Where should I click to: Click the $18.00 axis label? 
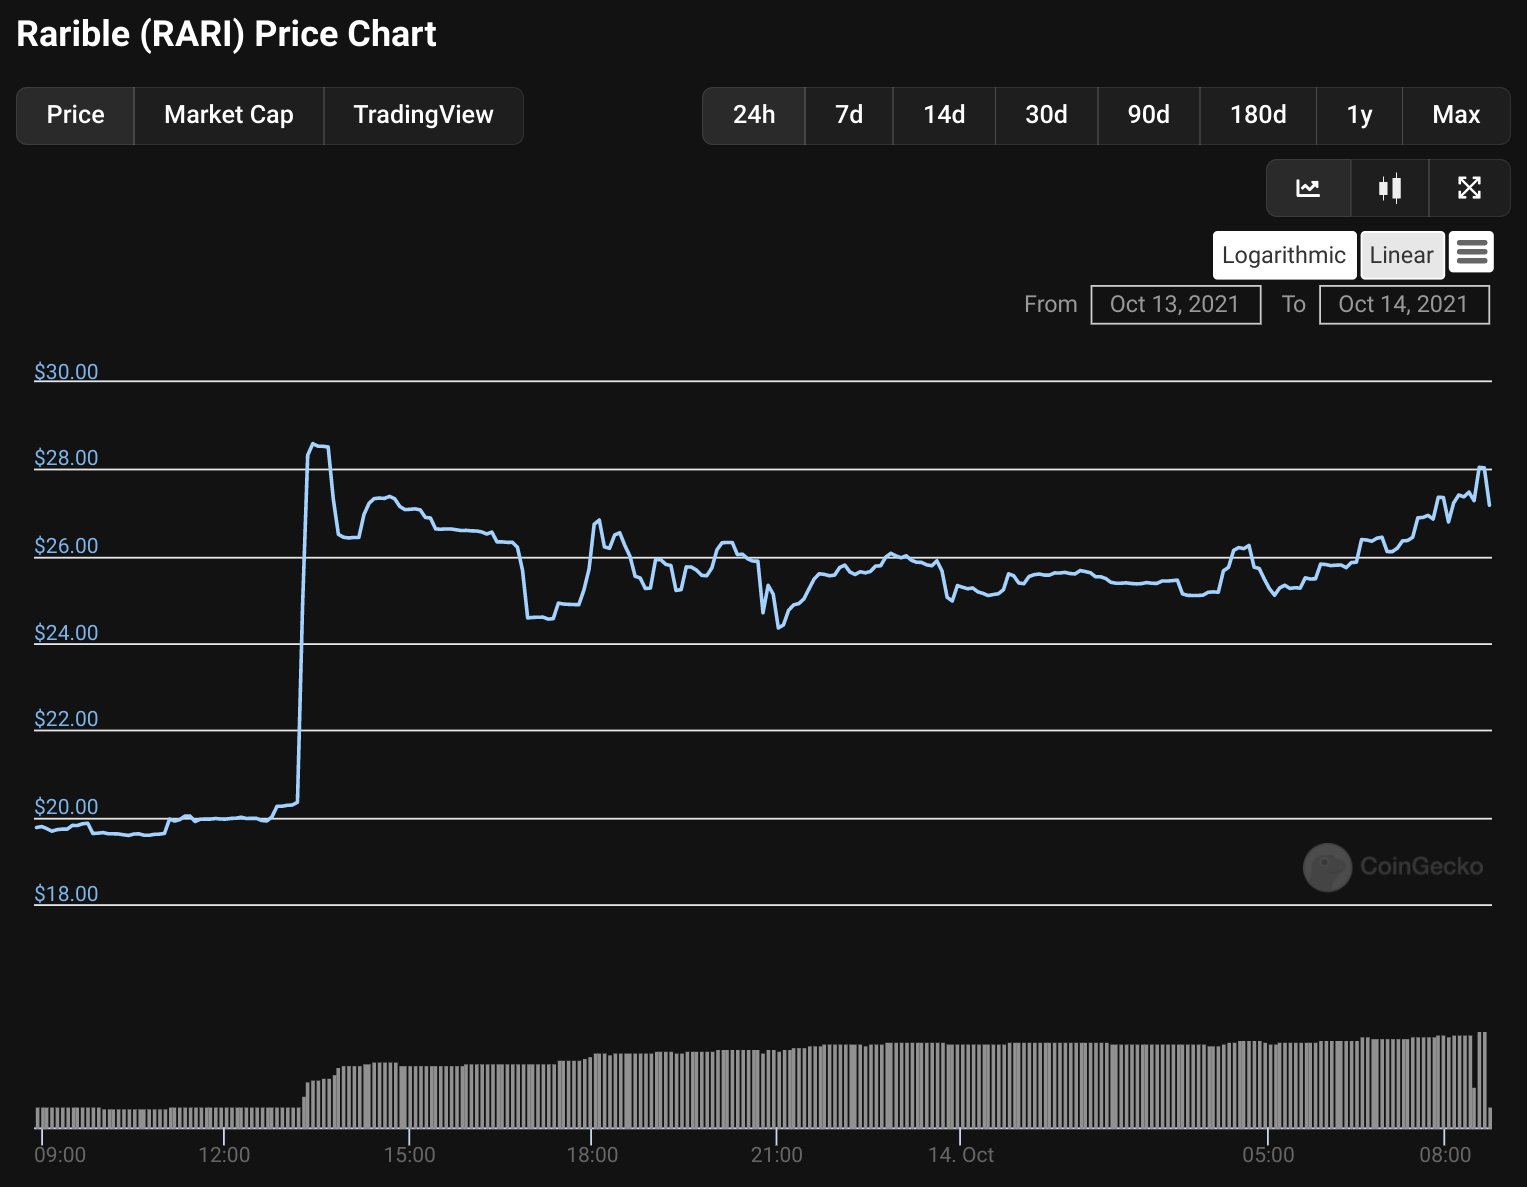click(x=66, y=894)
